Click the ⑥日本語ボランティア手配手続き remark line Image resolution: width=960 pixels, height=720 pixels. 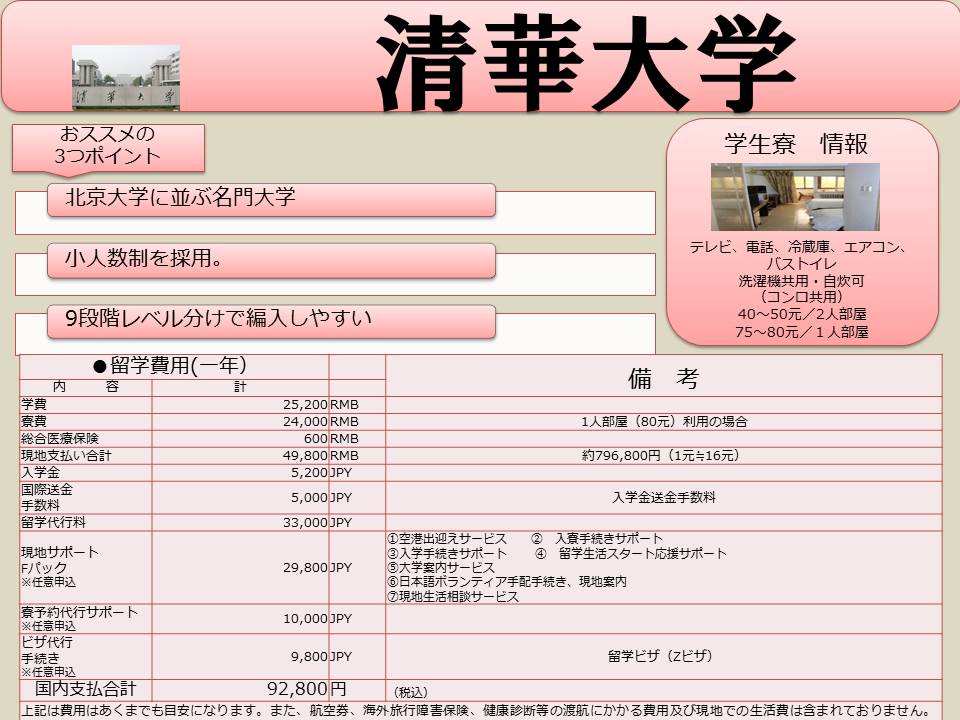(x=507, y=582)
